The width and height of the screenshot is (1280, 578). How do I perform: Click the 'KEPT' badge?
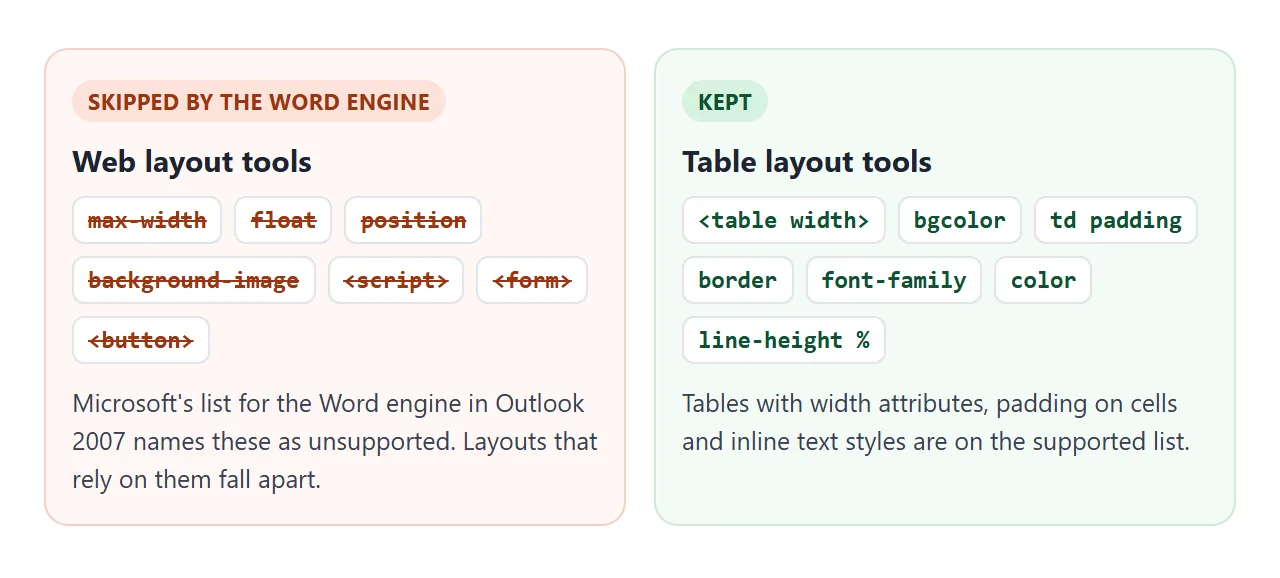point(725,101)
